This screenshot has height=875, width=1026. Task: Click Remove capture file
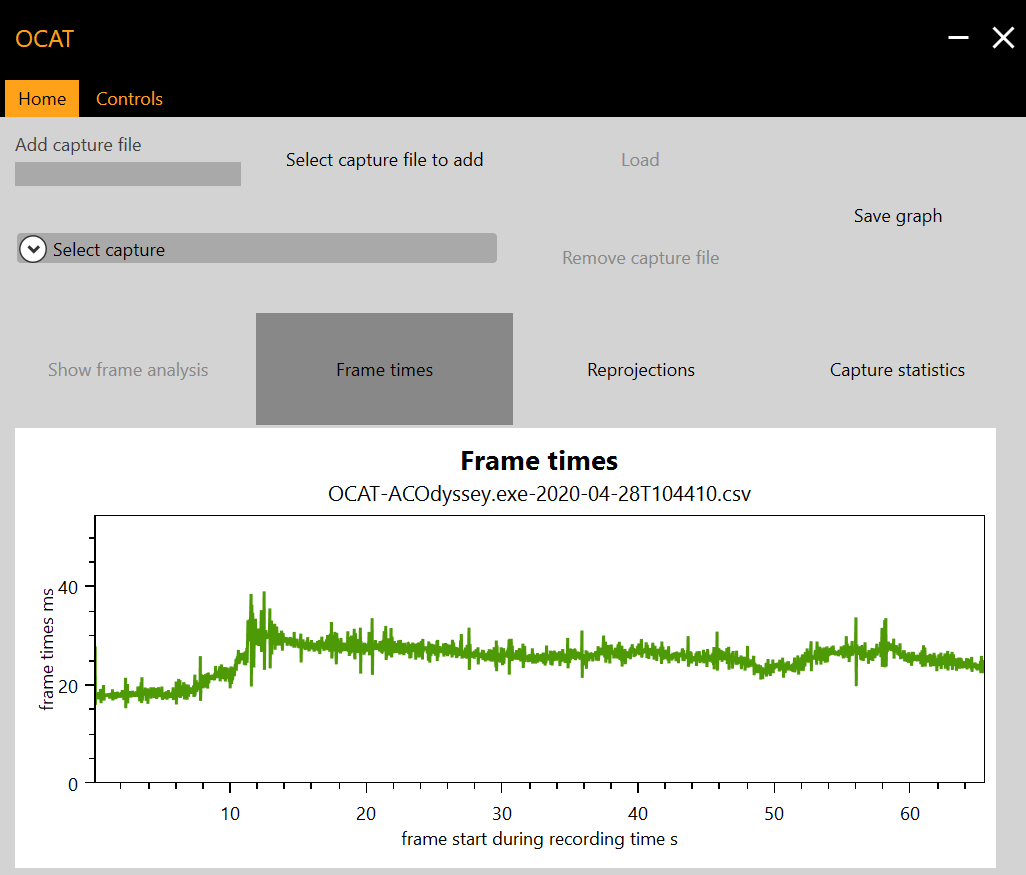click(640, 258)
